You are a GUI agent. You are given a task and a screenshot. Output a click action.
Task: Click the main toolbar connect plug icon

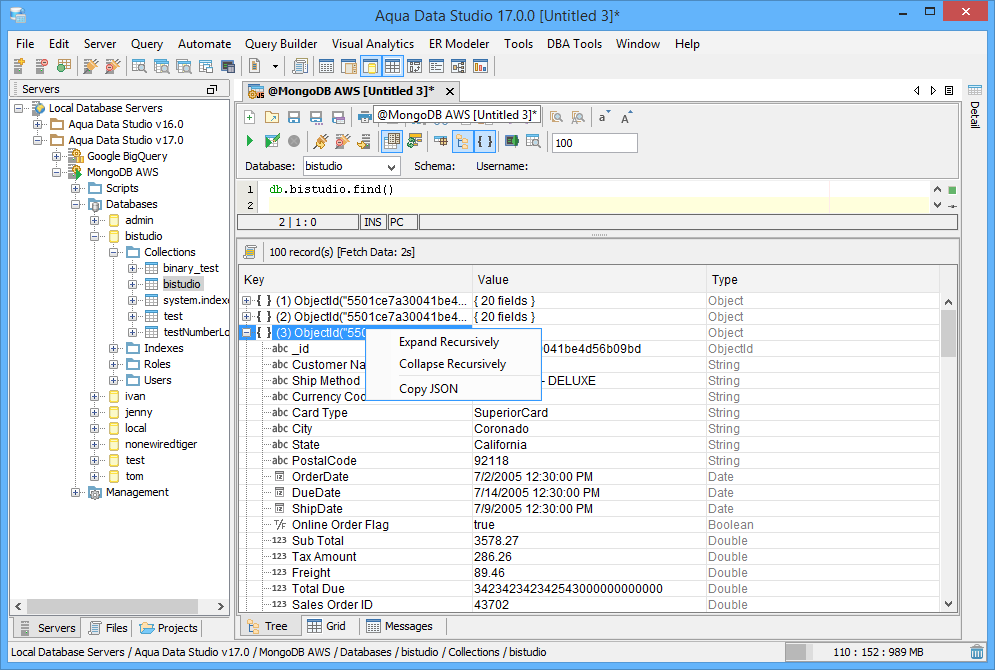[x=91, y=66]
